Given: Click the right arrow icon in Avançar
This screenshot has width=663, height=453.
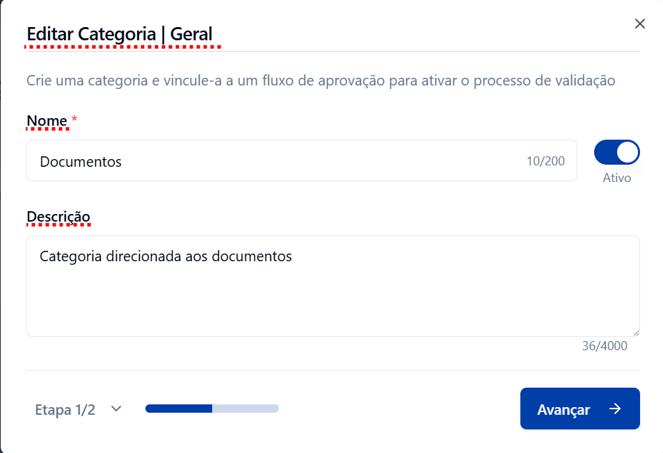Looking at the screenshot, I should [615, 409].
